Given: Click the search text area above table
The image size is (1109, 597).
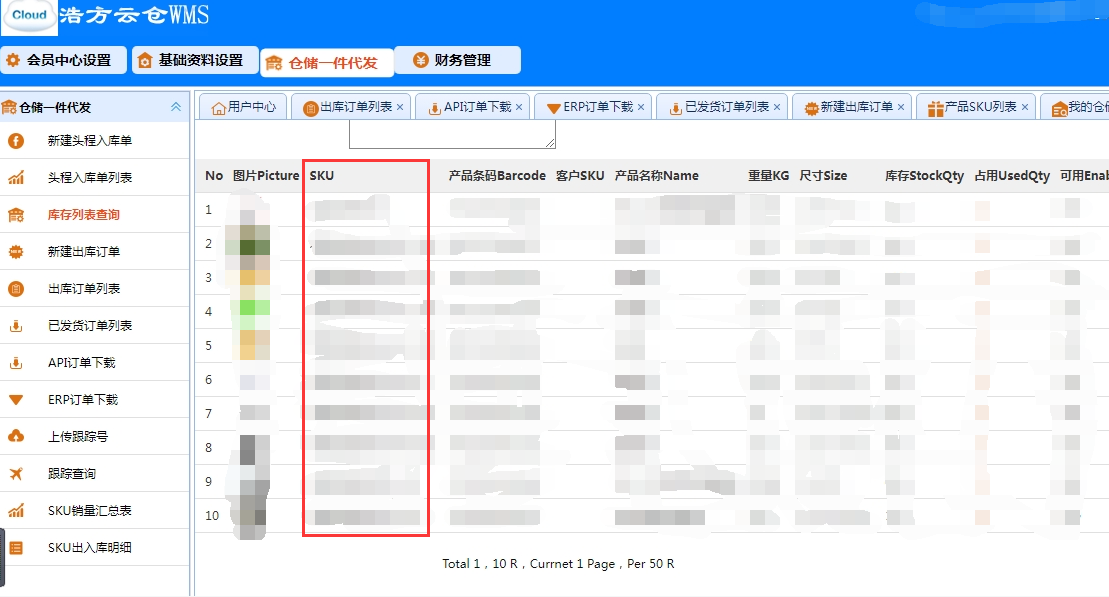Looking at the screenshot, I should tap(452, 134).
